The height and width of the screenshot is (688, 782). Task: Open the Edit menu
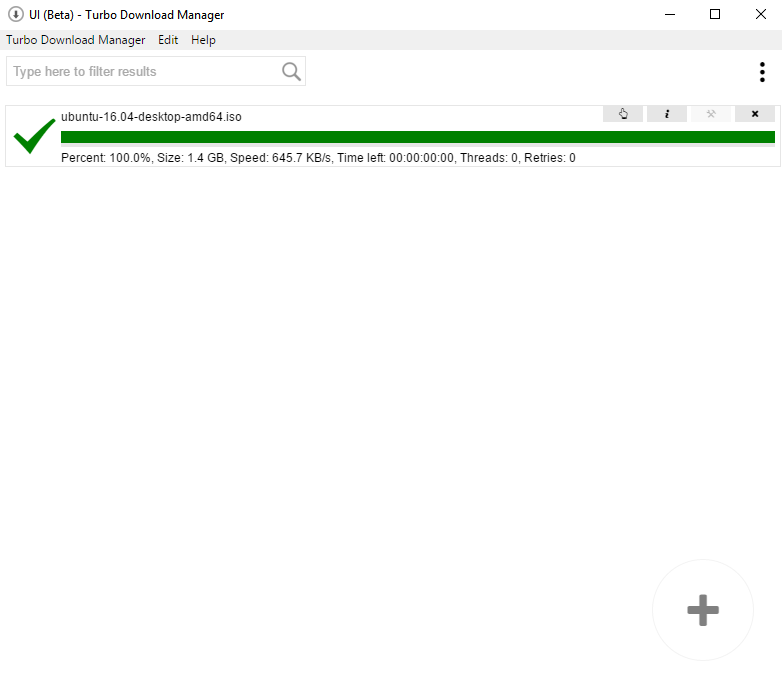click(x=168, y=40)
